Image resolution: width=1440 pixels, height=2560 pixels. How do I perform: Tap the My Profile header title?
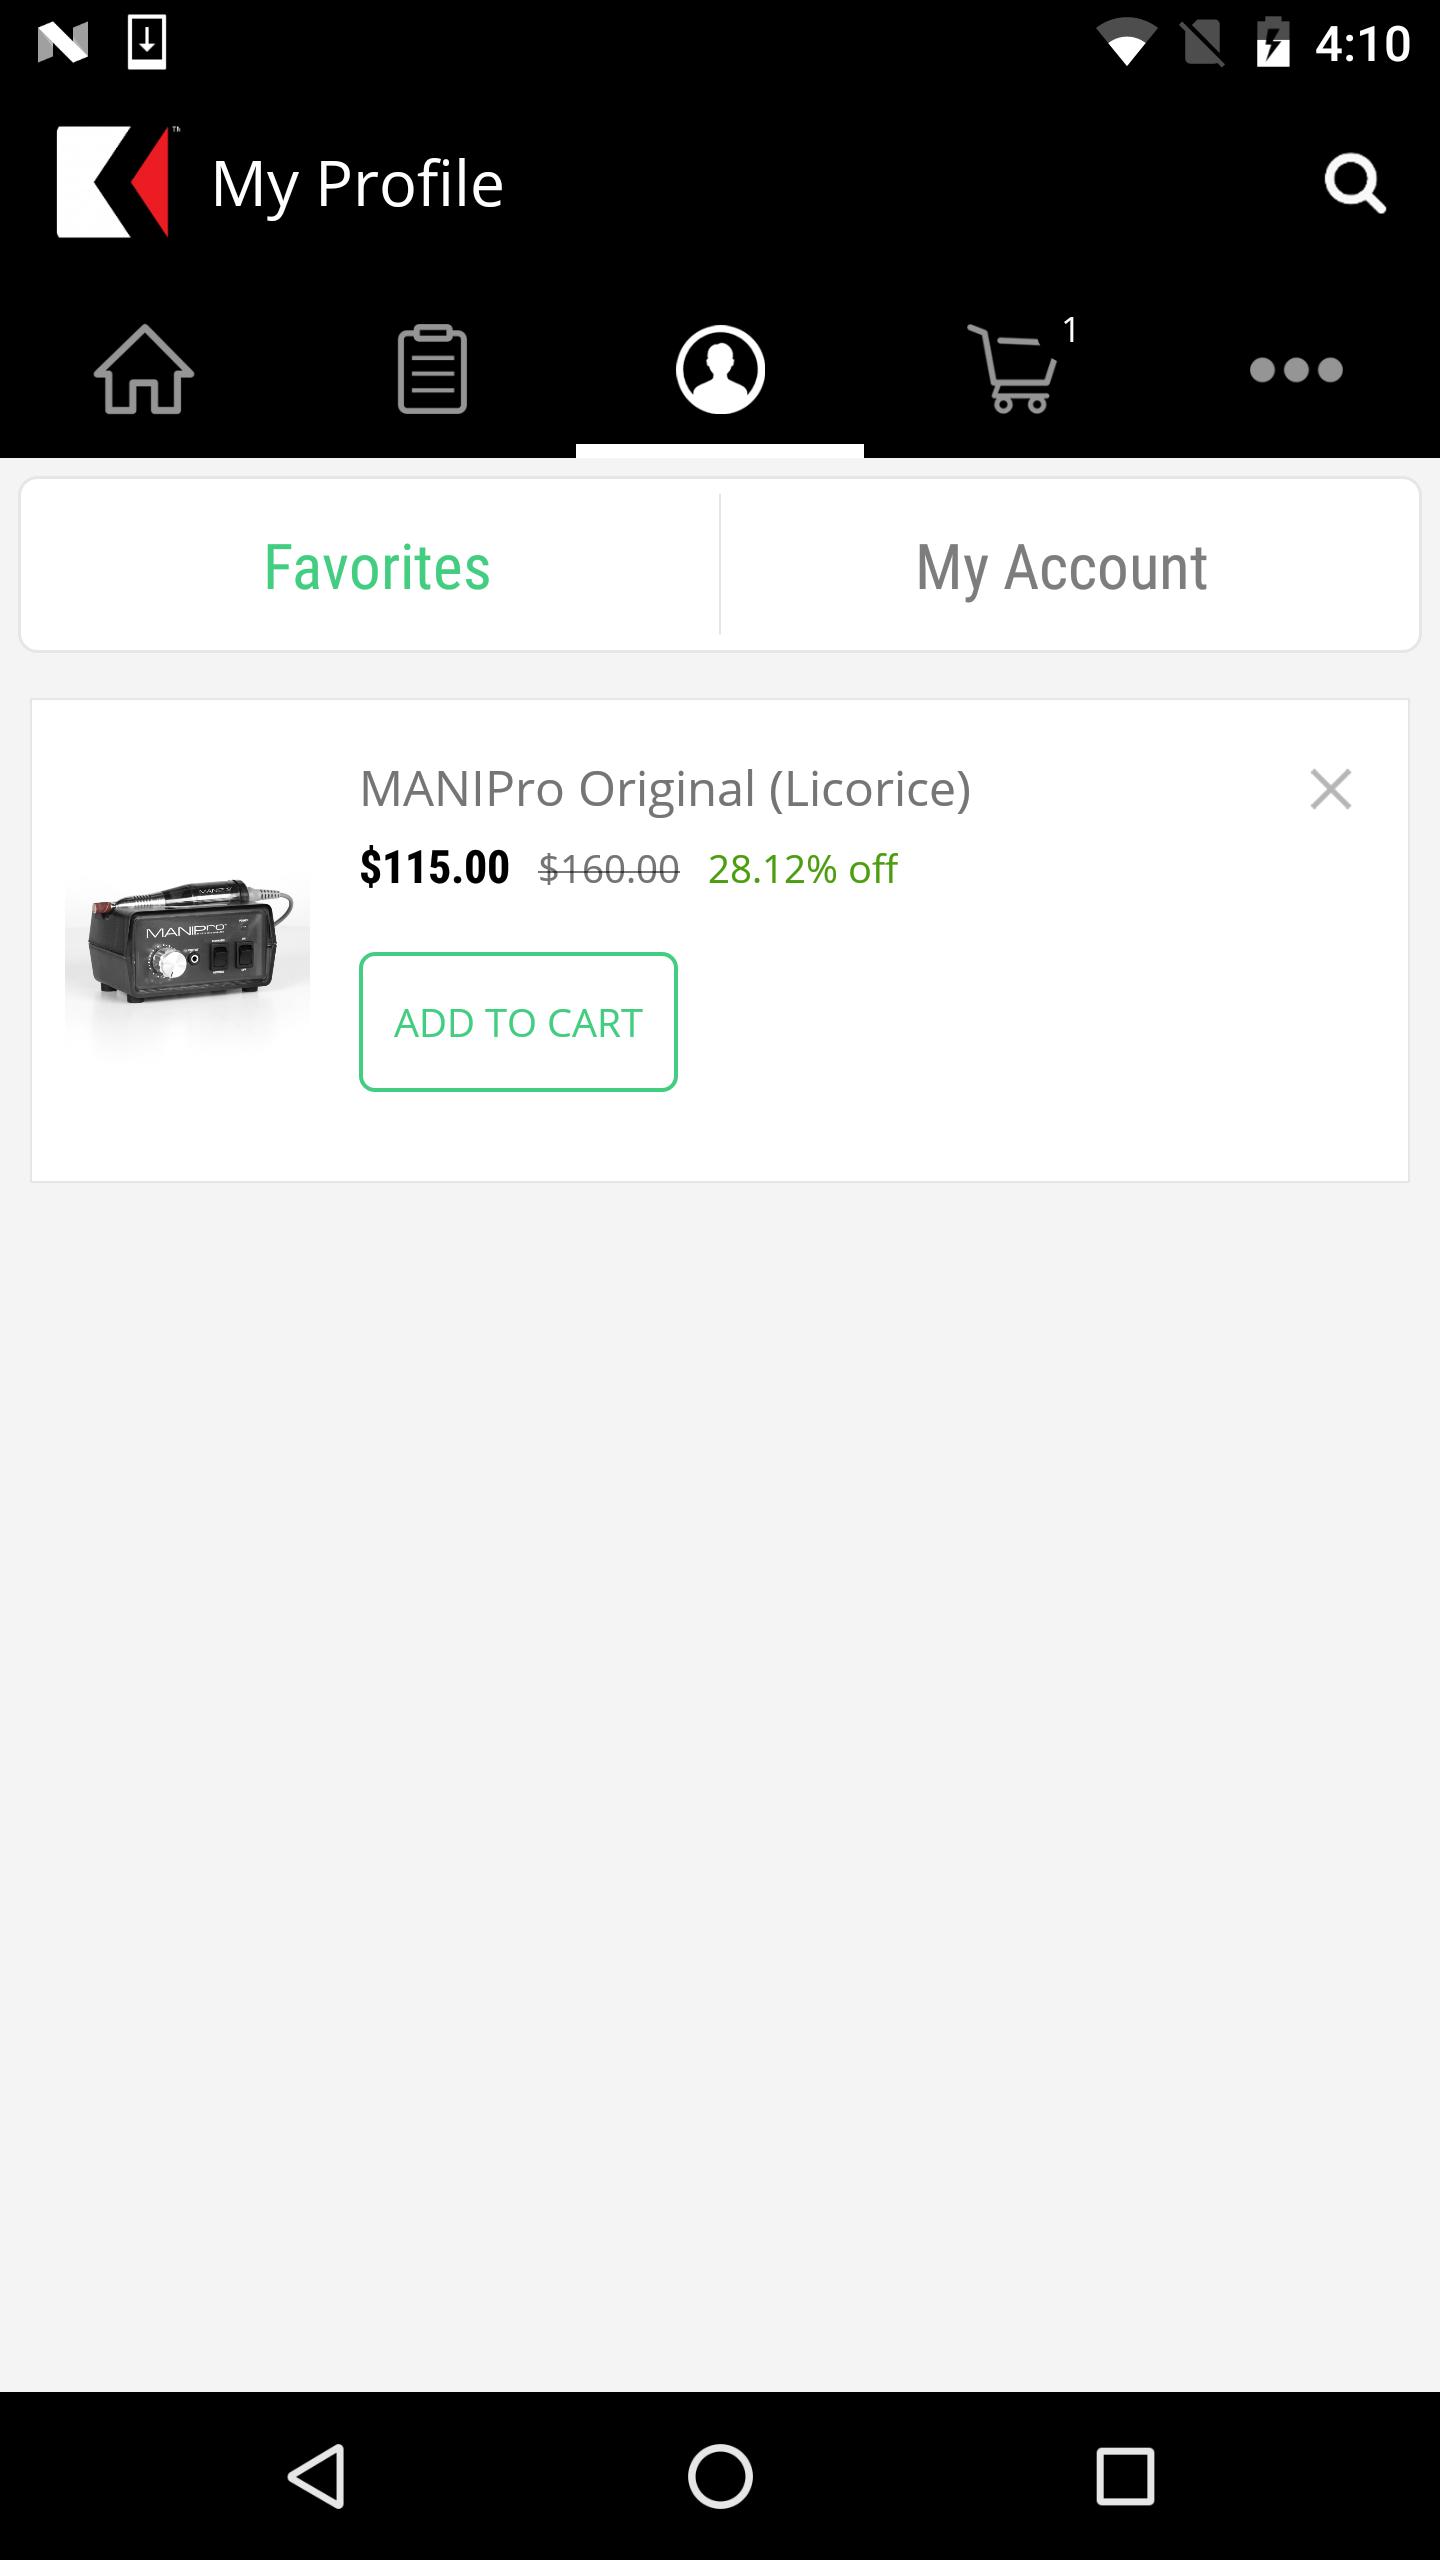[x=357, y=184]
